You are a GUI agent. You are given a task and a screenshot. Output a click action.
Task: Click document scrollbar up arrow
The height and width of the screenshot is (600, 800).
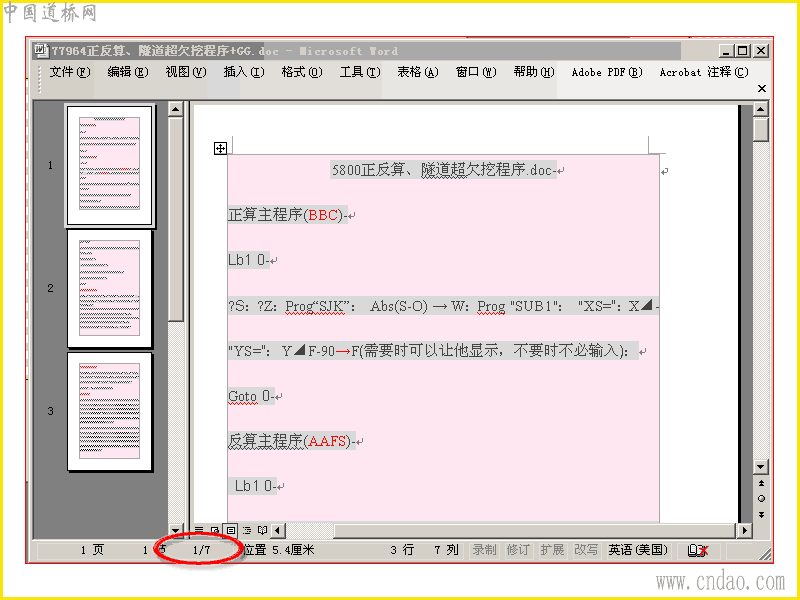(x=761, y=109)
